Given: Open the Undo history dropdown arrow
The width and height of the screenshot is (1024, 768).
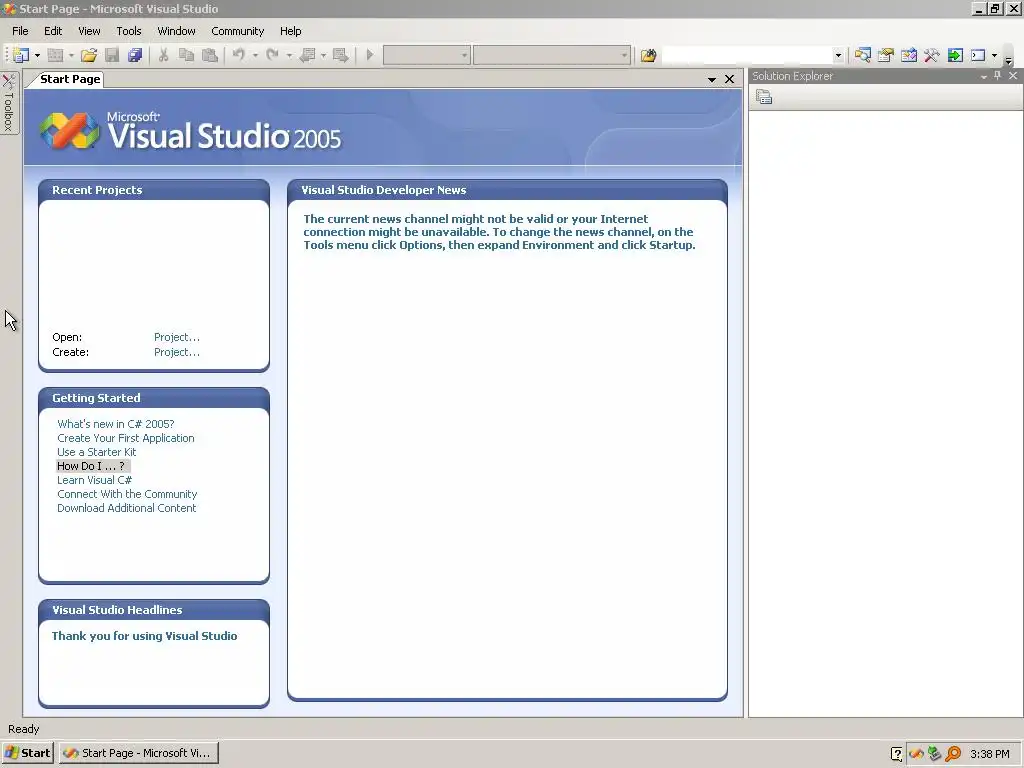Looking at the screenshot, I should click(x=255, y=56).
